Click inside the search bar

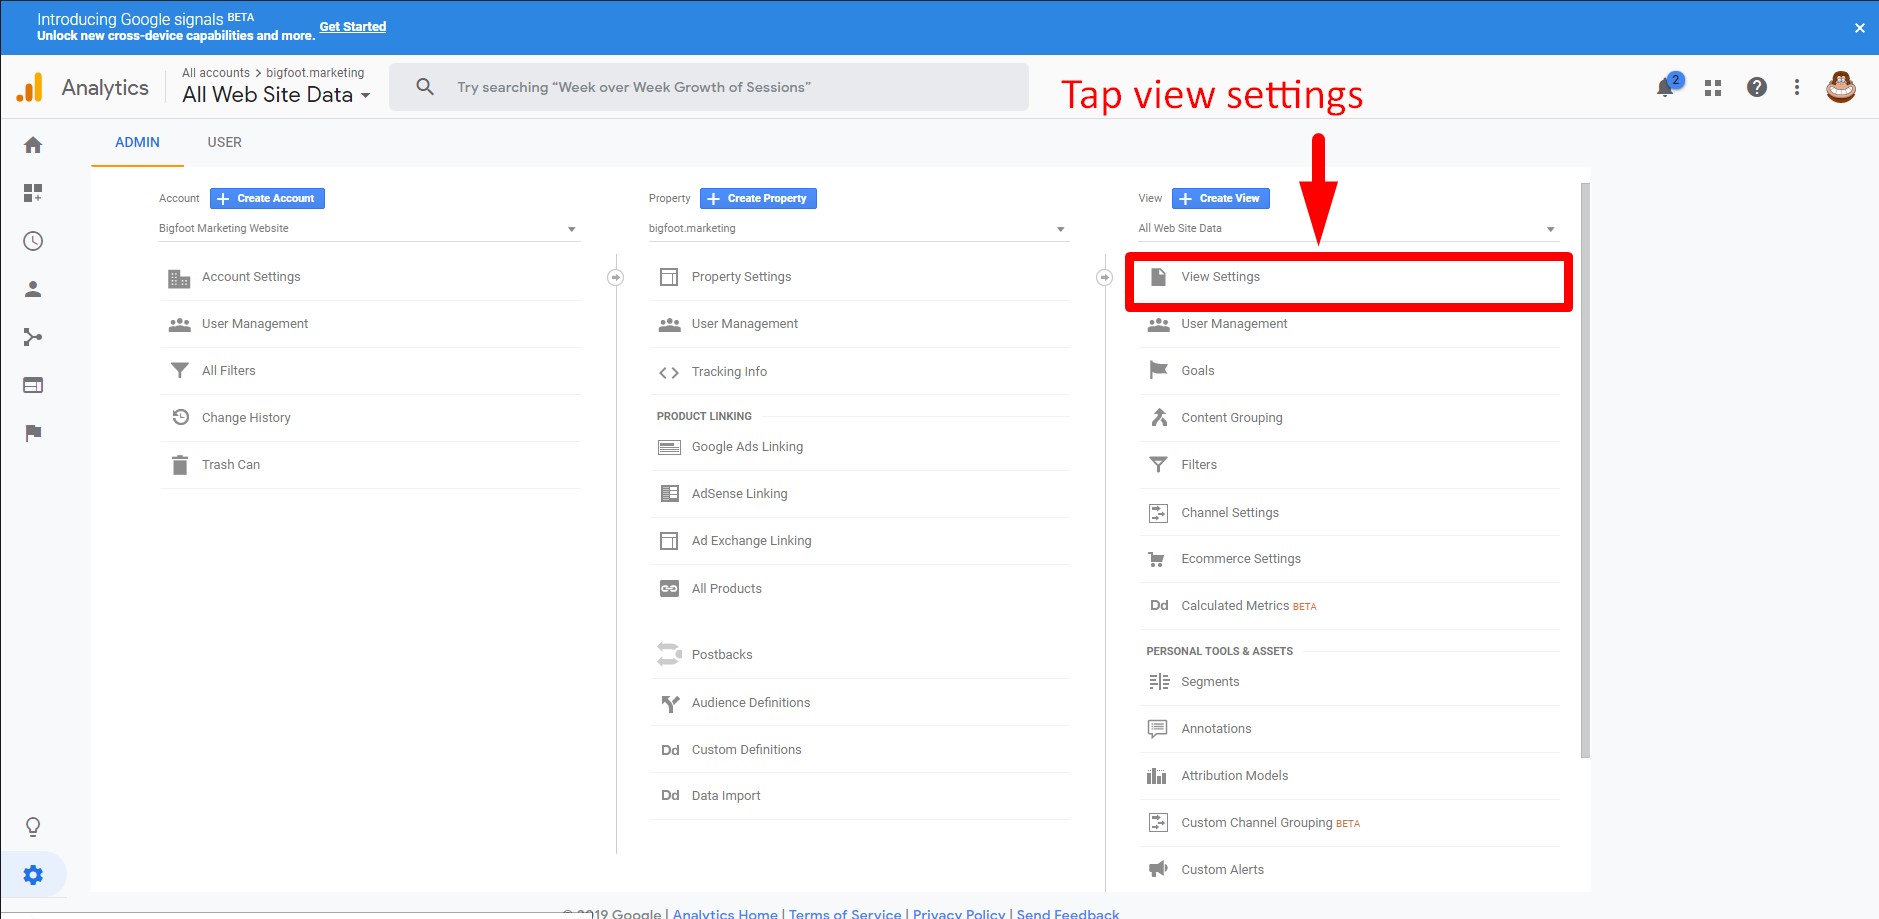(709, 86)
